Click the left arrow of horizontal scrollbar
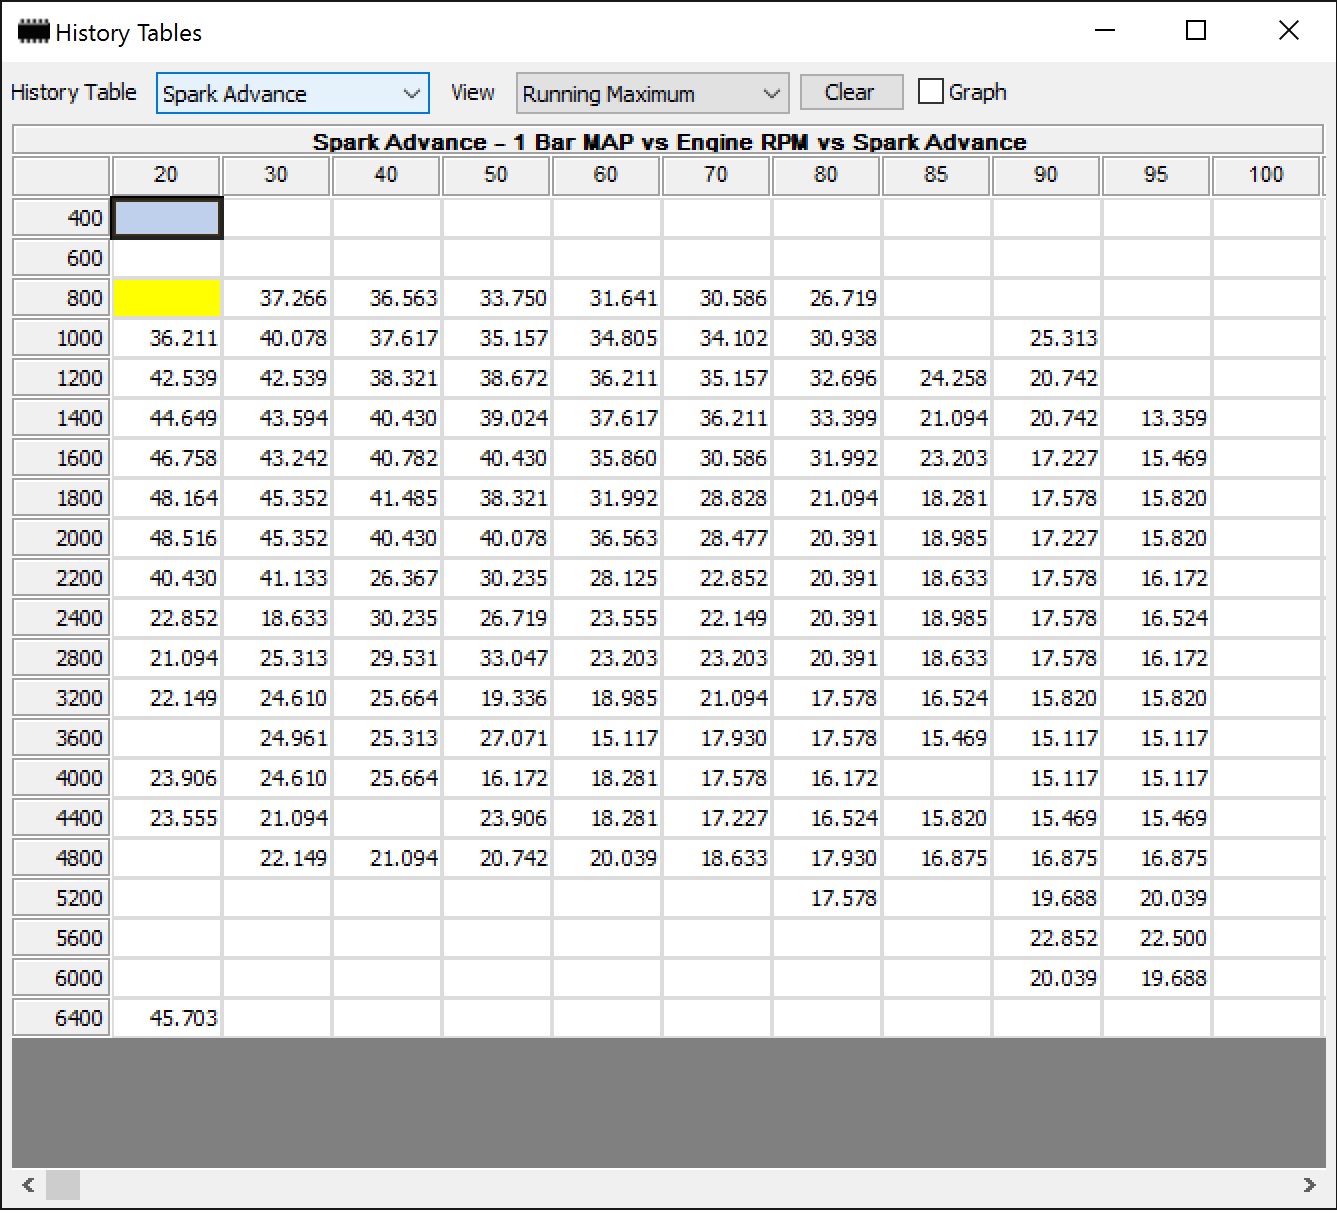The height and width of the screenshot is (1213, 1337). coord(28,1185)
